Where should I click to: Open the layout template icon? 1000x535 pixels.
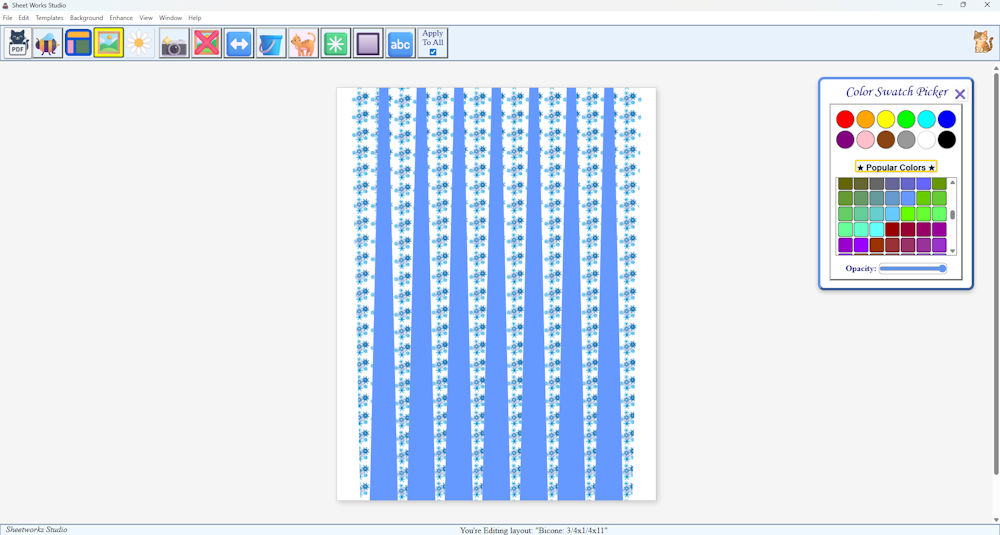pyautogui.click(x=78, y=43)
